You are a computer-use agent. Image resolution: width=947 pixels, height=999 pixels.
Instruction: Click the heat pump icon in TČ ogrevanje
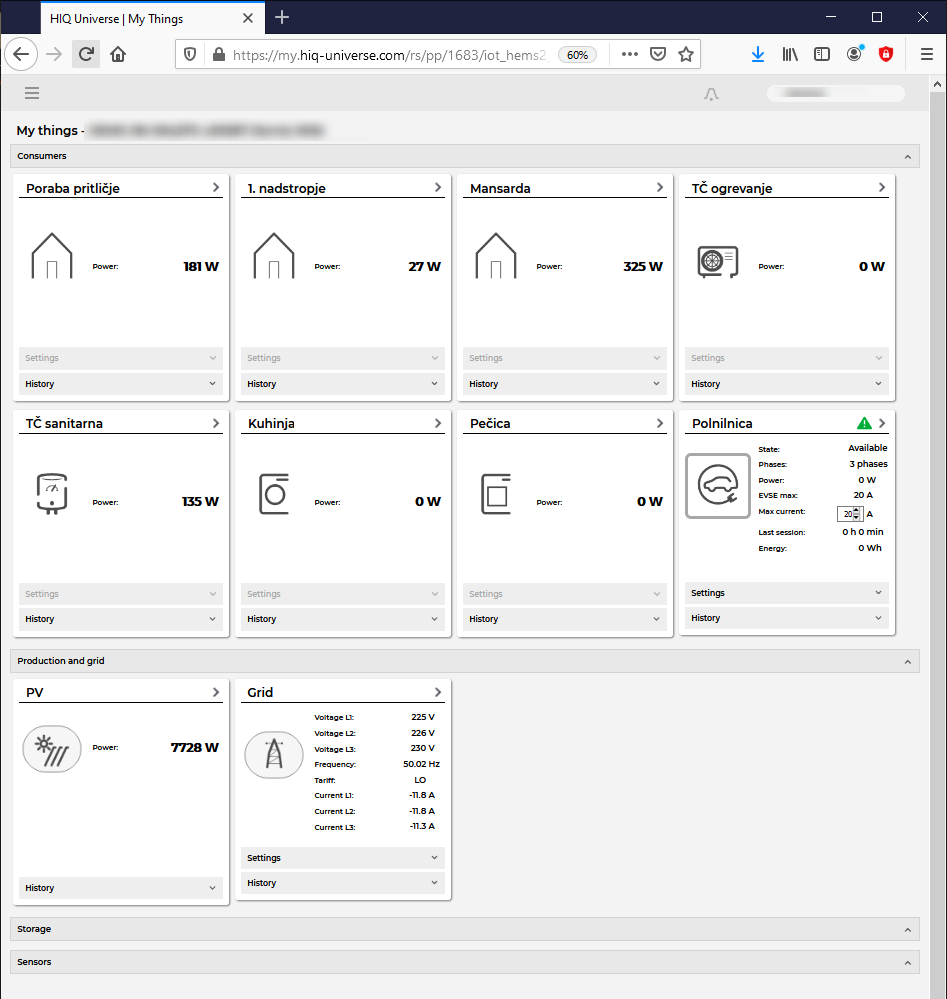(x=716, y=263)
